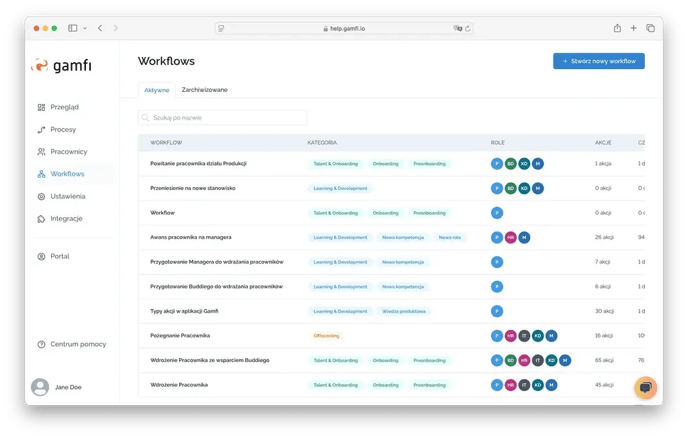Click the Integracje icon in sidebar

click(41, 218)
